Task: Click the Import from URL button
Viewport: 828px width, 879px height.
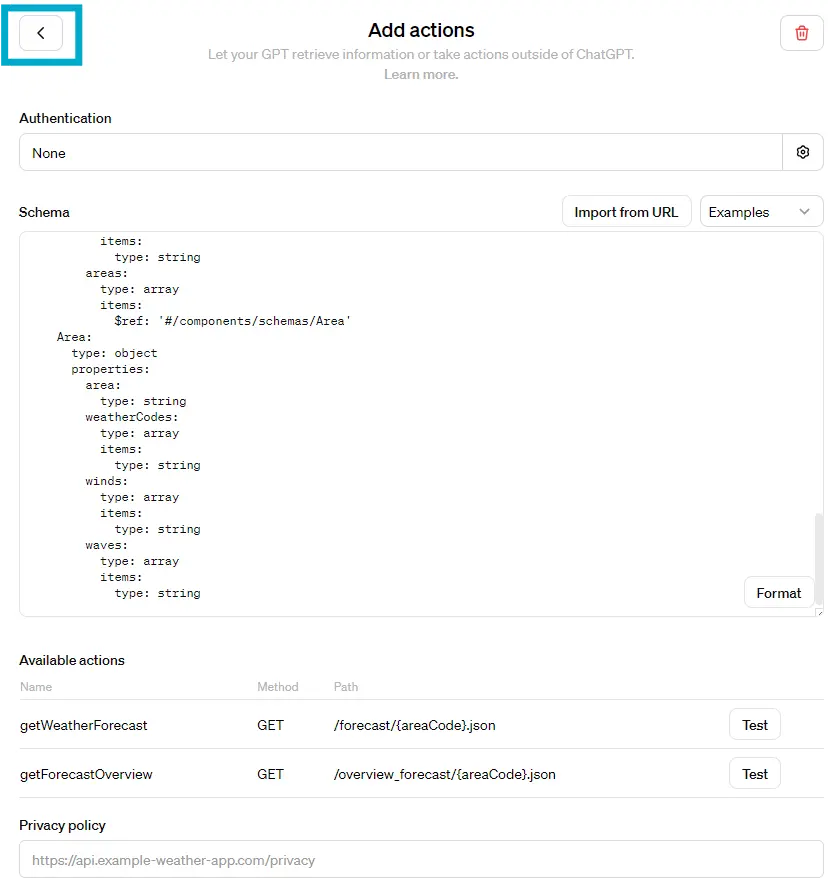Action: (x=626, y=212)
